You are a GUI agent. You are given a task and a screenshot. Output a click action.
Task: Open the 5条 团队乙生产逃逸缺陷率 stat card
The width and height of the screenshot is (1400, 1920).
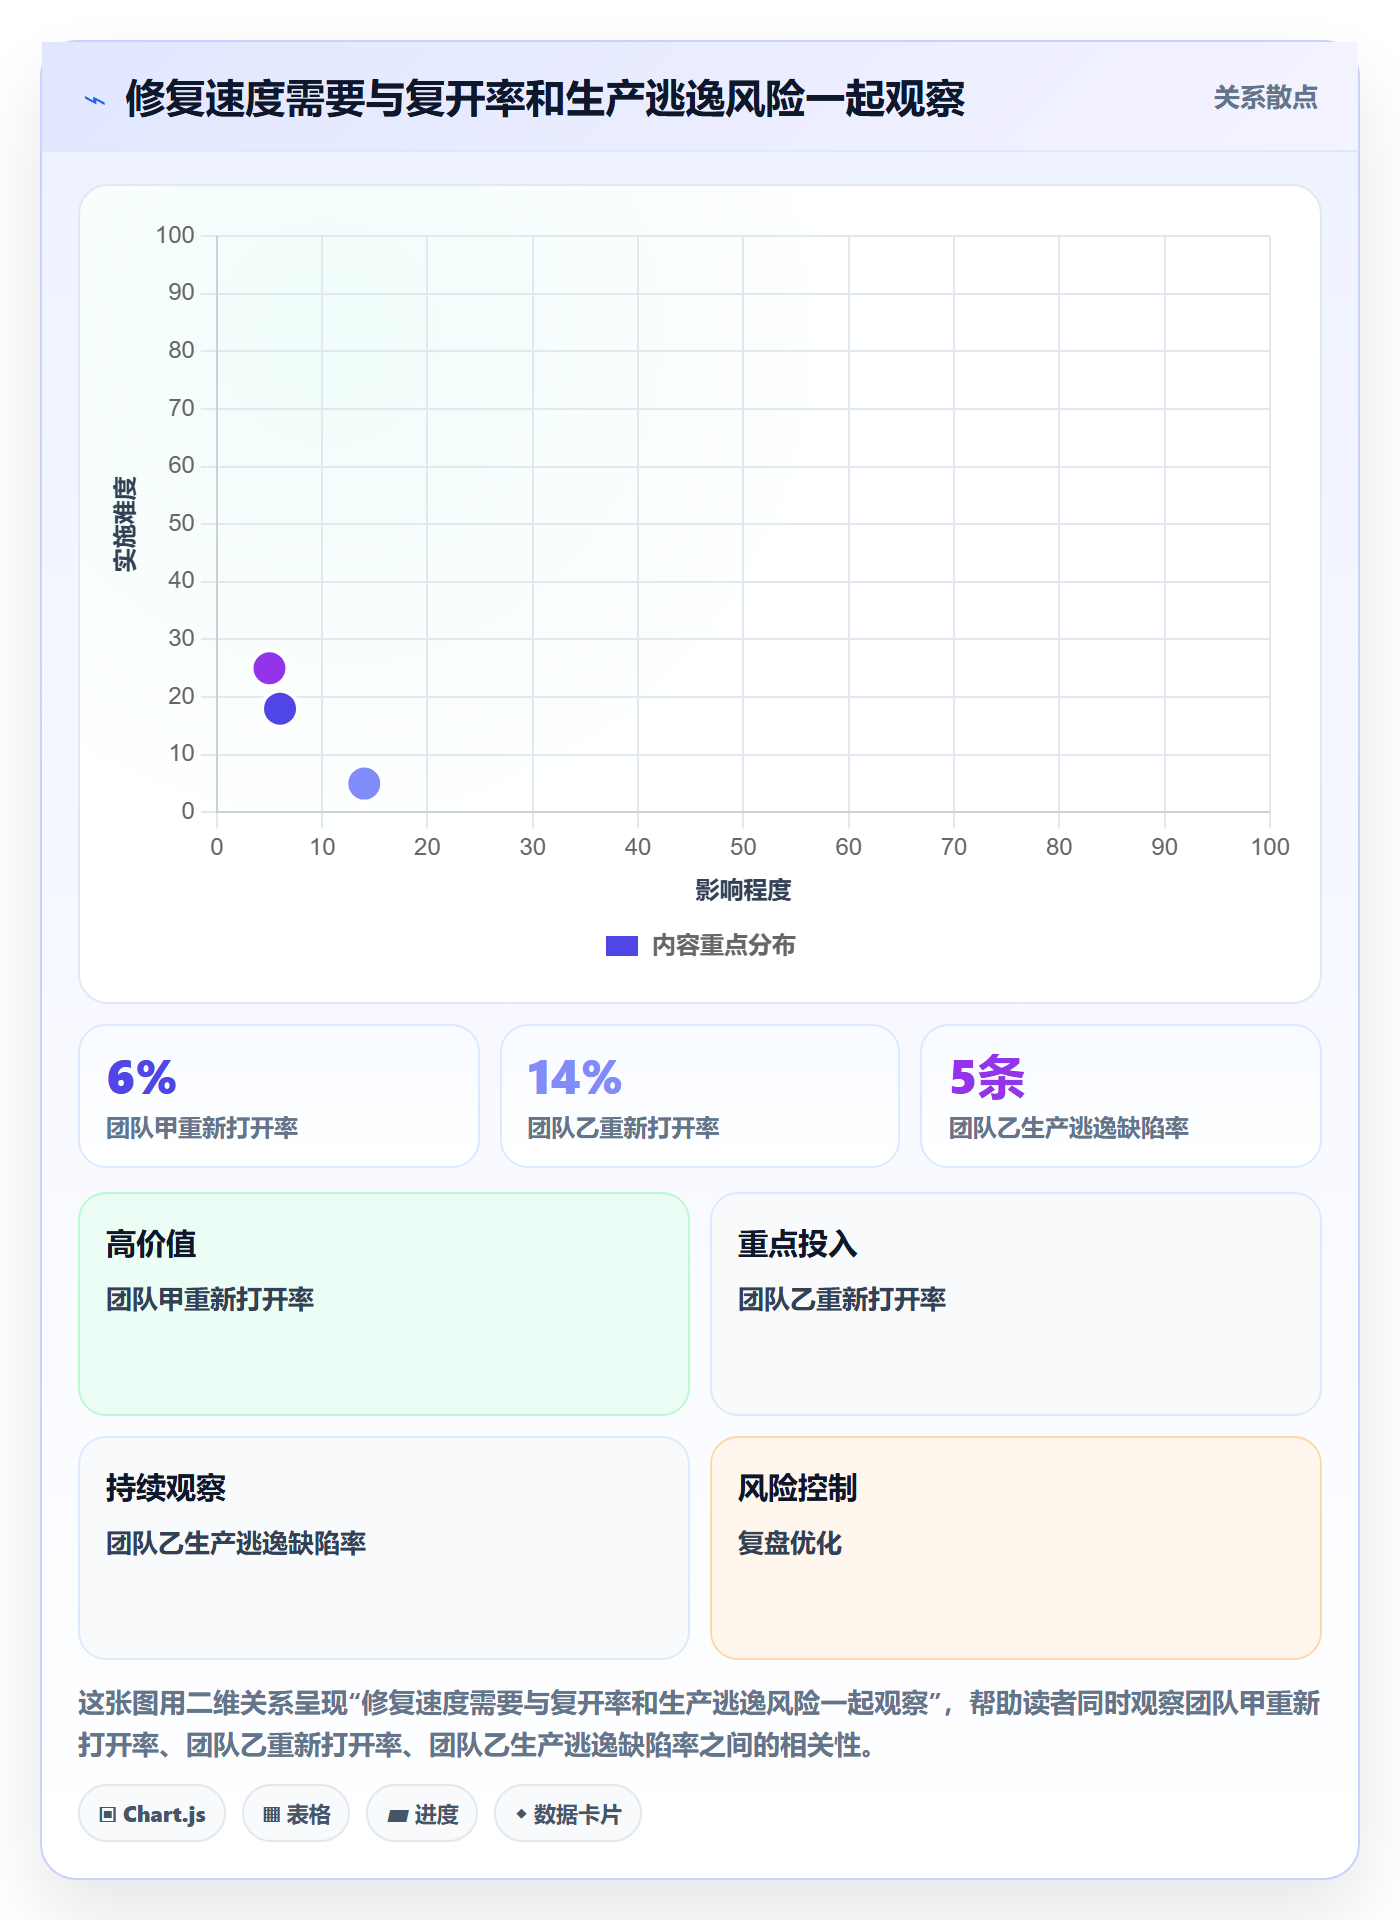(x=1121, y=1096)
